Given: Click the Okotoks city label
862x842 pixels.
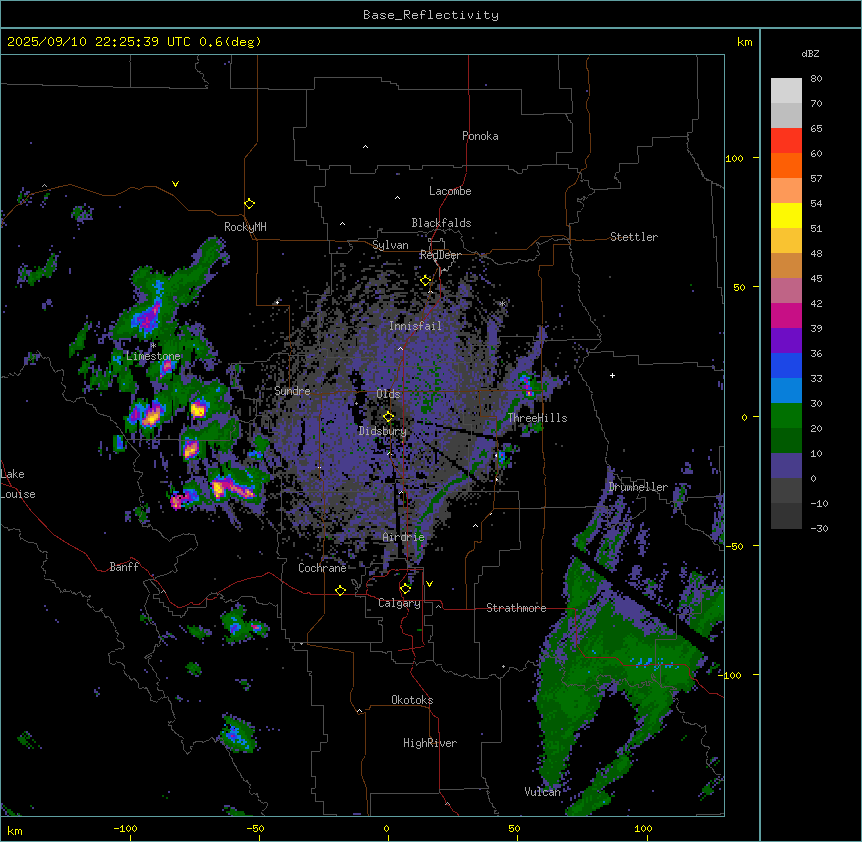Looking at the screenshot, I should (x=412, y=700).
